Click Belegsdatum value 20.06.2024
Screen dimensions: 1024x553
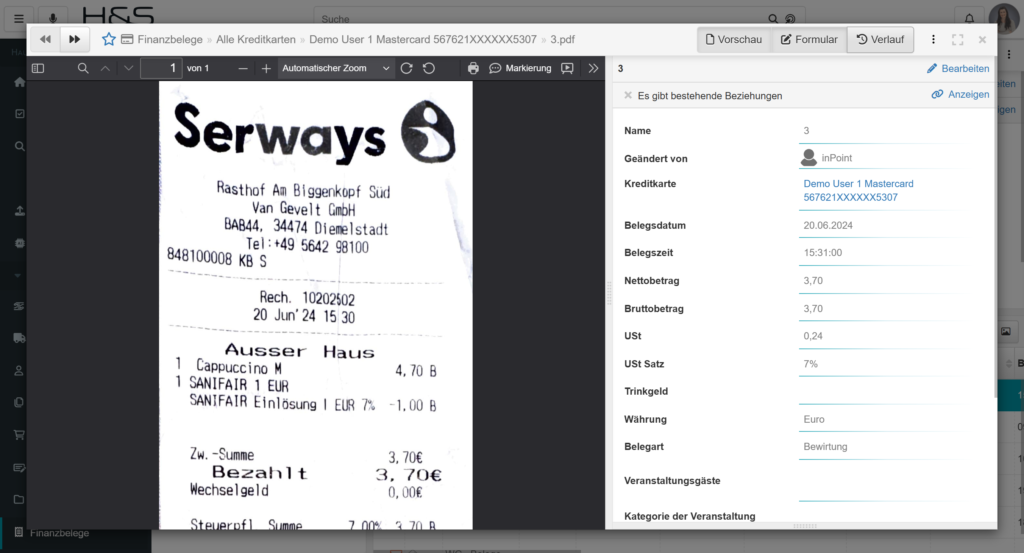827,225
